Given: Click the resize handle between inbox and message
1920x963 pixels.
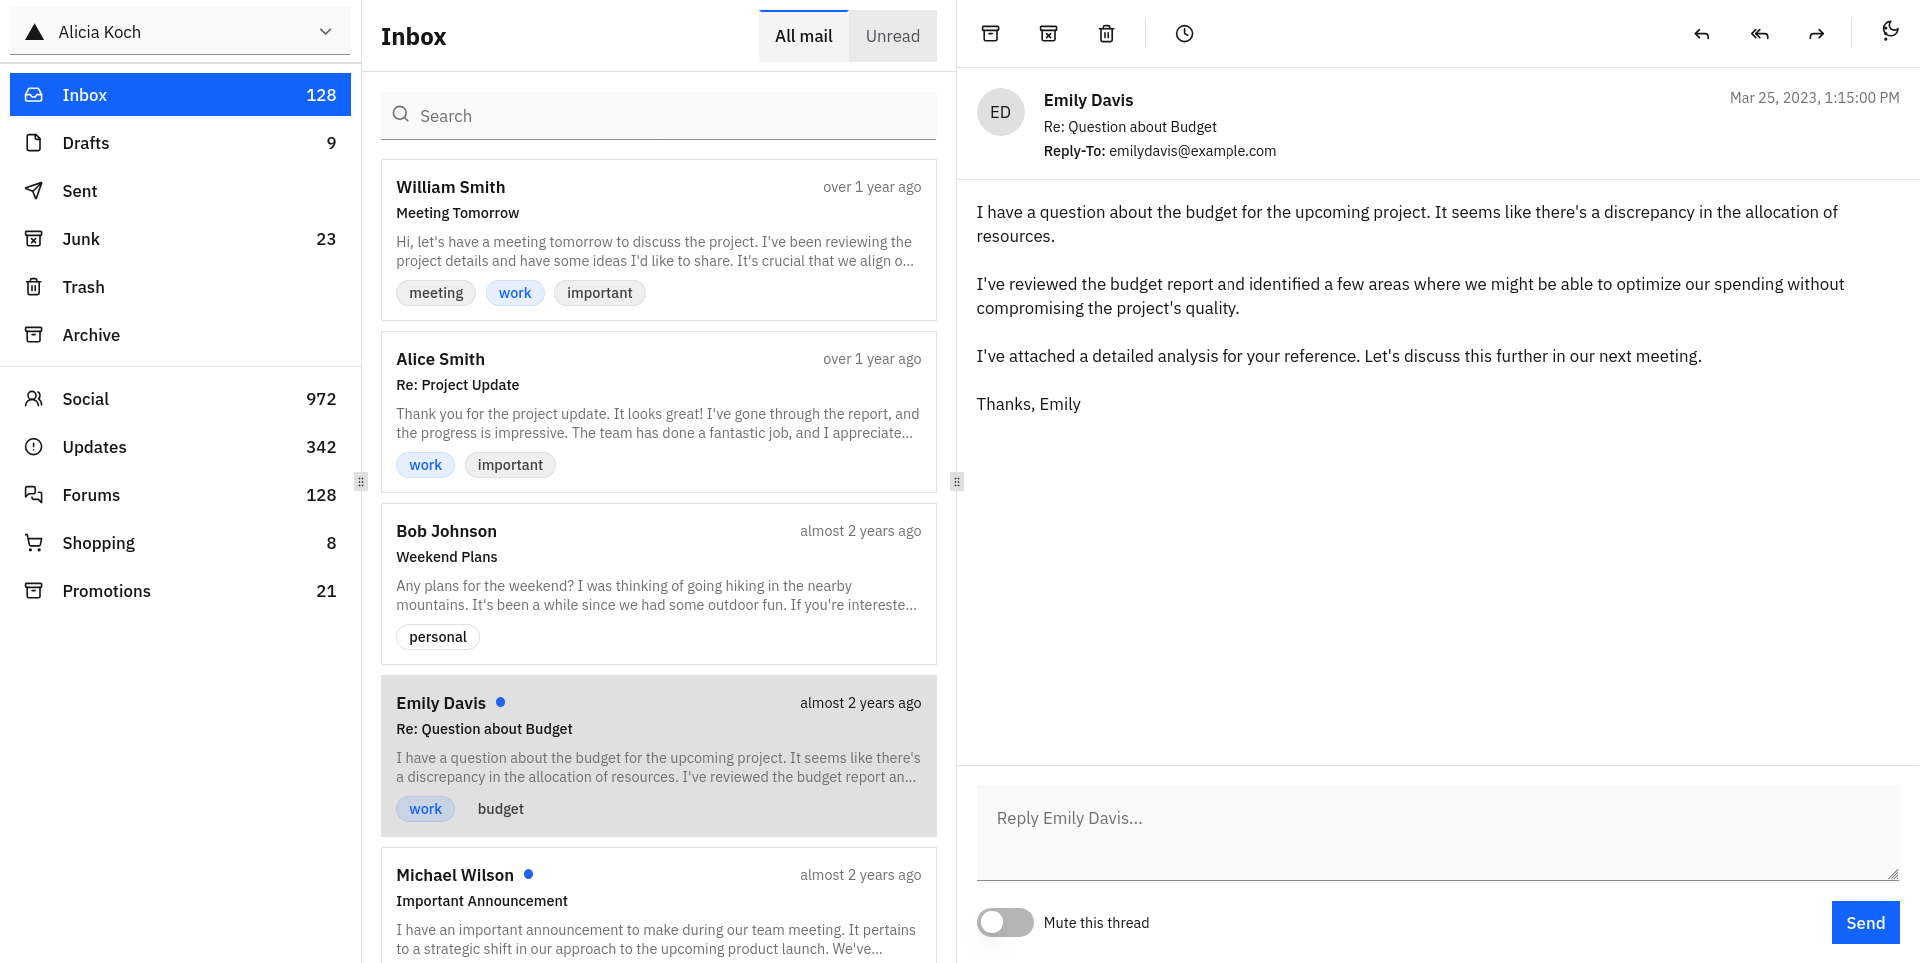Looking at the screenshot, I should (x=957, y=482).
